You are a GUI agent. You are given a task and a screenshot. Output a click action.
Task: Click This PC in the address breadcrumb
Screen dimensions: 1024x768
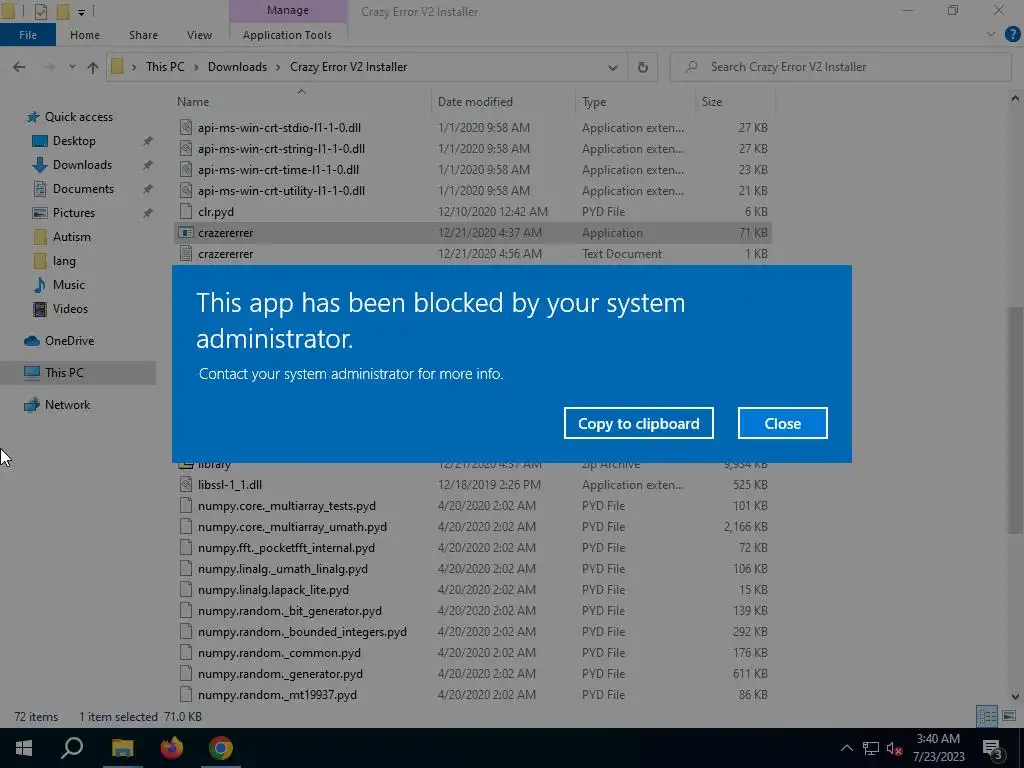[165, 67]
